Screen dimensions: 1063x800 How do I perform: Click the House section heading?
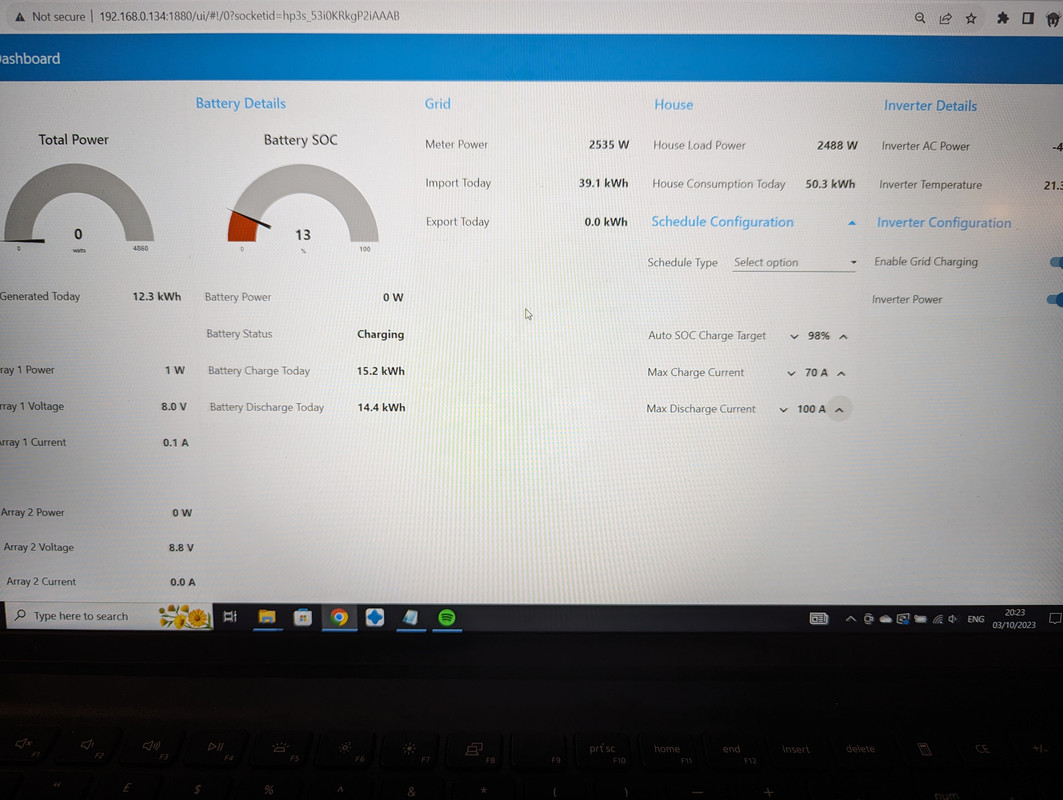pos(673,104)
